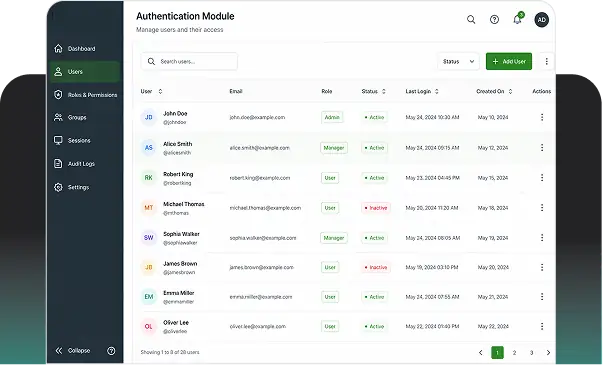Open actions menu for Oliver Lee
This screenshot has width=603, height=365.
tap(542, 327)
